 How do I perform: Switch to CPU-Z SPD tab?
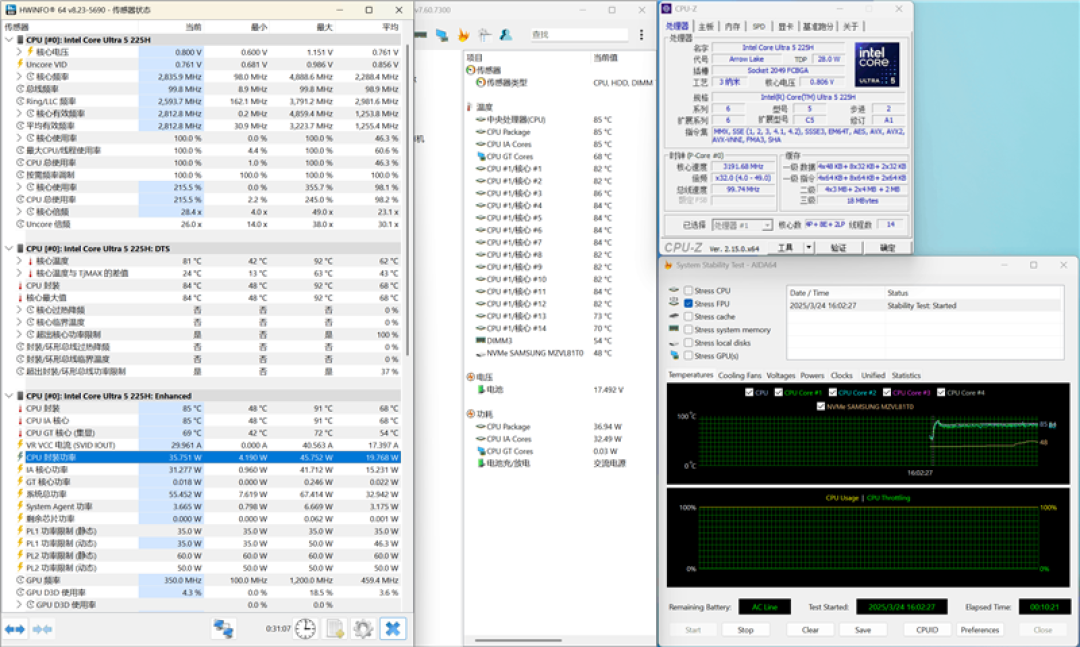click(x=759, y=26)
